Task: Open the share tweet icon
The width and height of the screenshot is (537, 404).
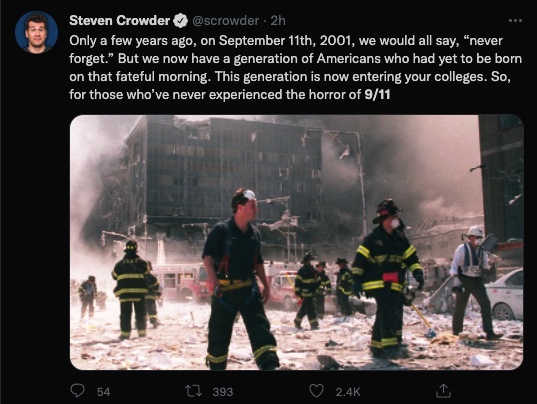Action: (443, 391)
